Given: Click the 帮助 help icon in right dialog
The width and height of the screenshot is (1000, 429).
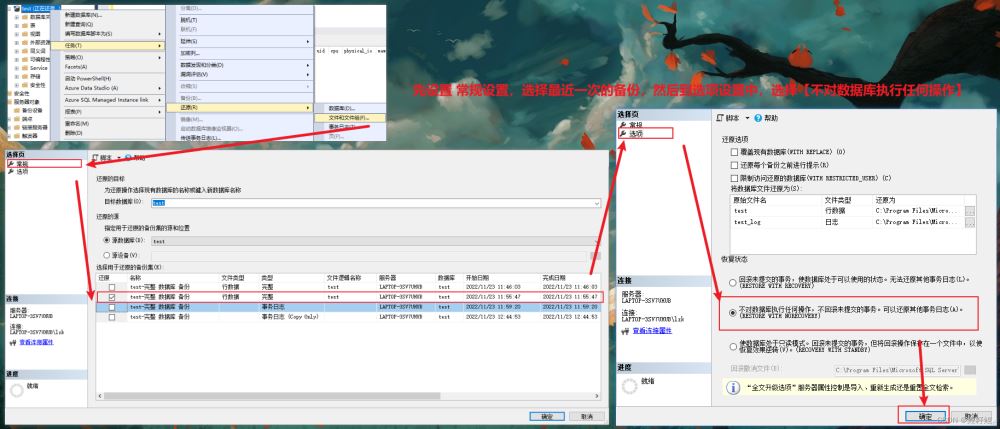Looking at the screenshot, I should [x=758, y=117].
